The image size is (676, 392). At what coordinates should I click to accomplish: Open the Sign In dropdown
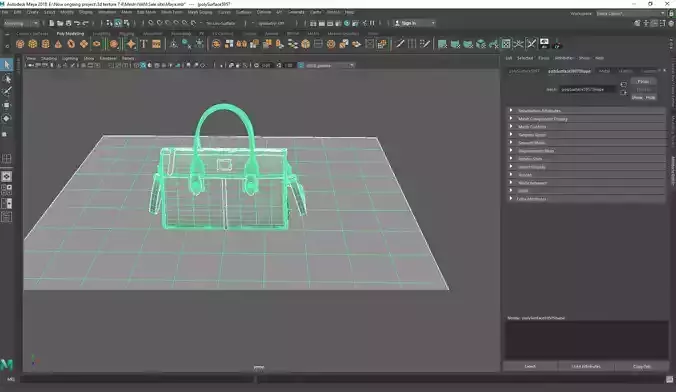click(414, 23)
